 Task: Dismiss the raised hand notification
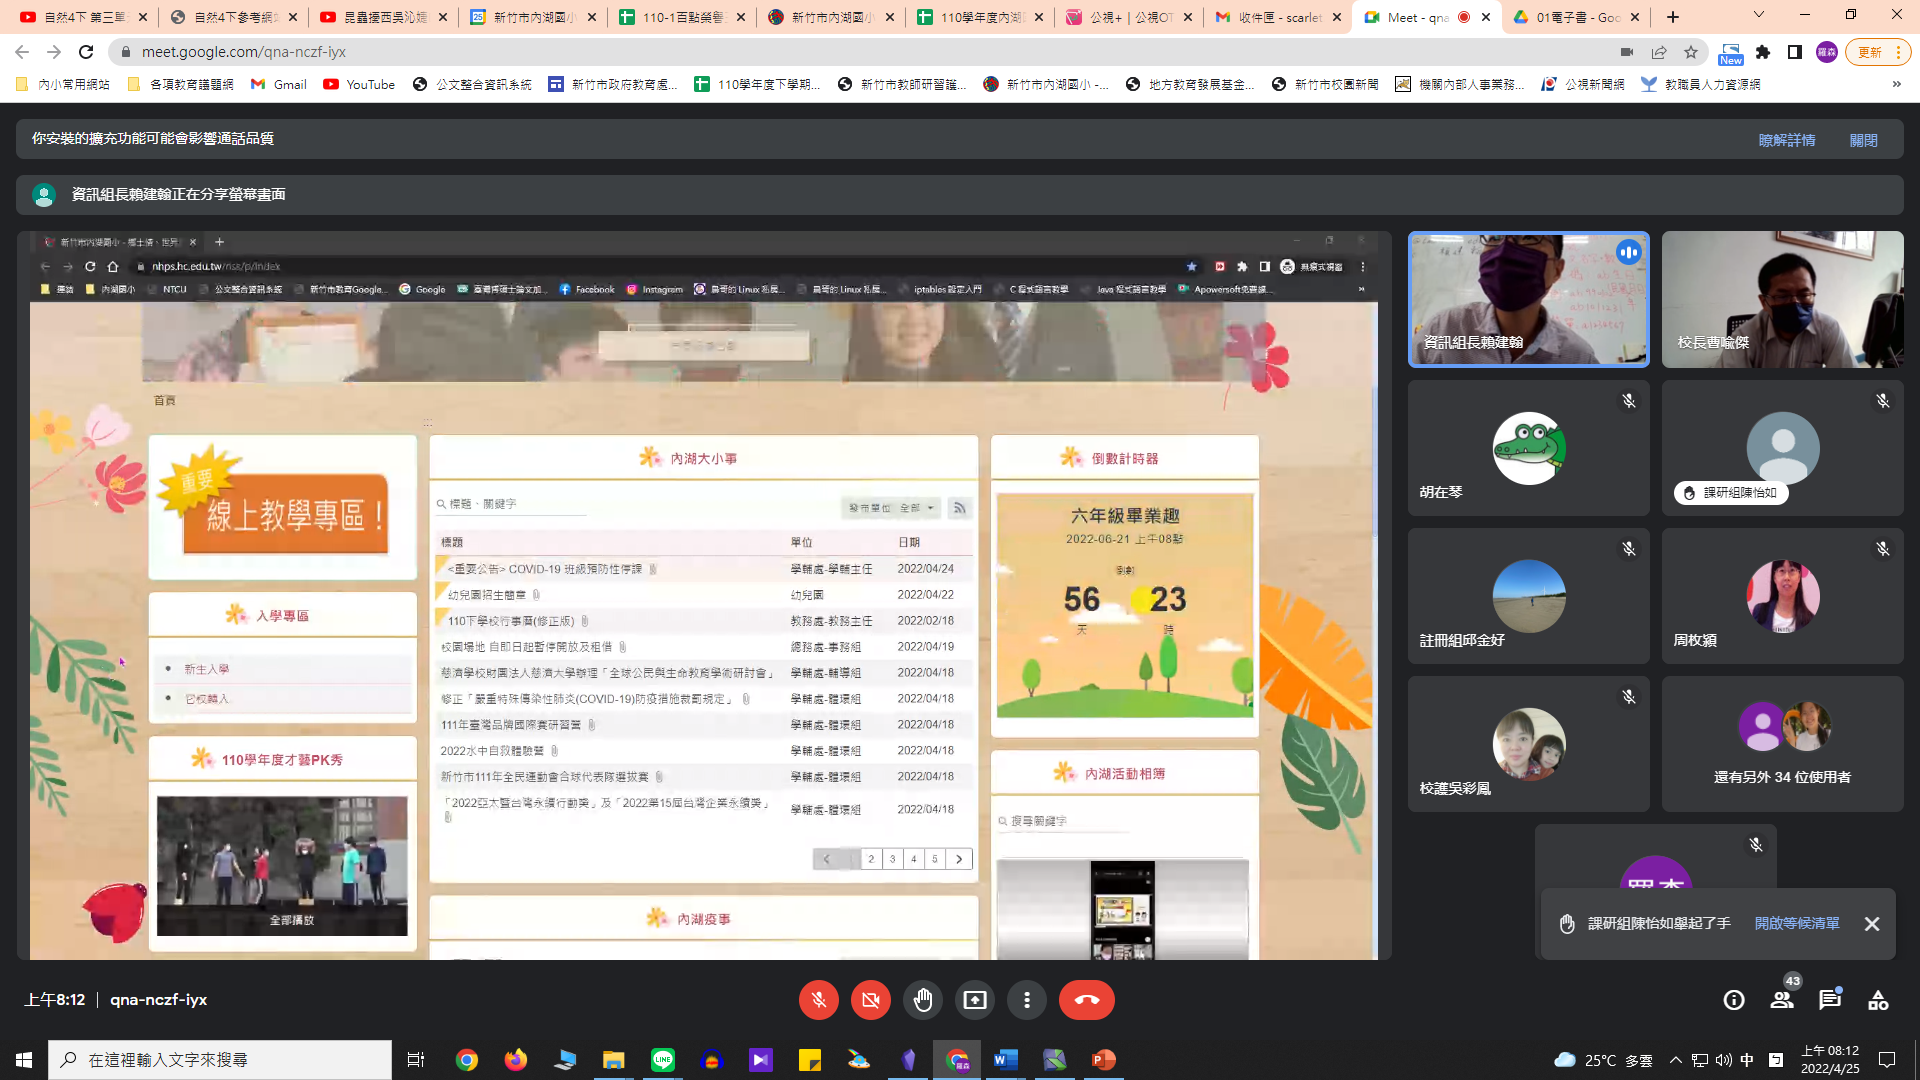pos(1872,924)
